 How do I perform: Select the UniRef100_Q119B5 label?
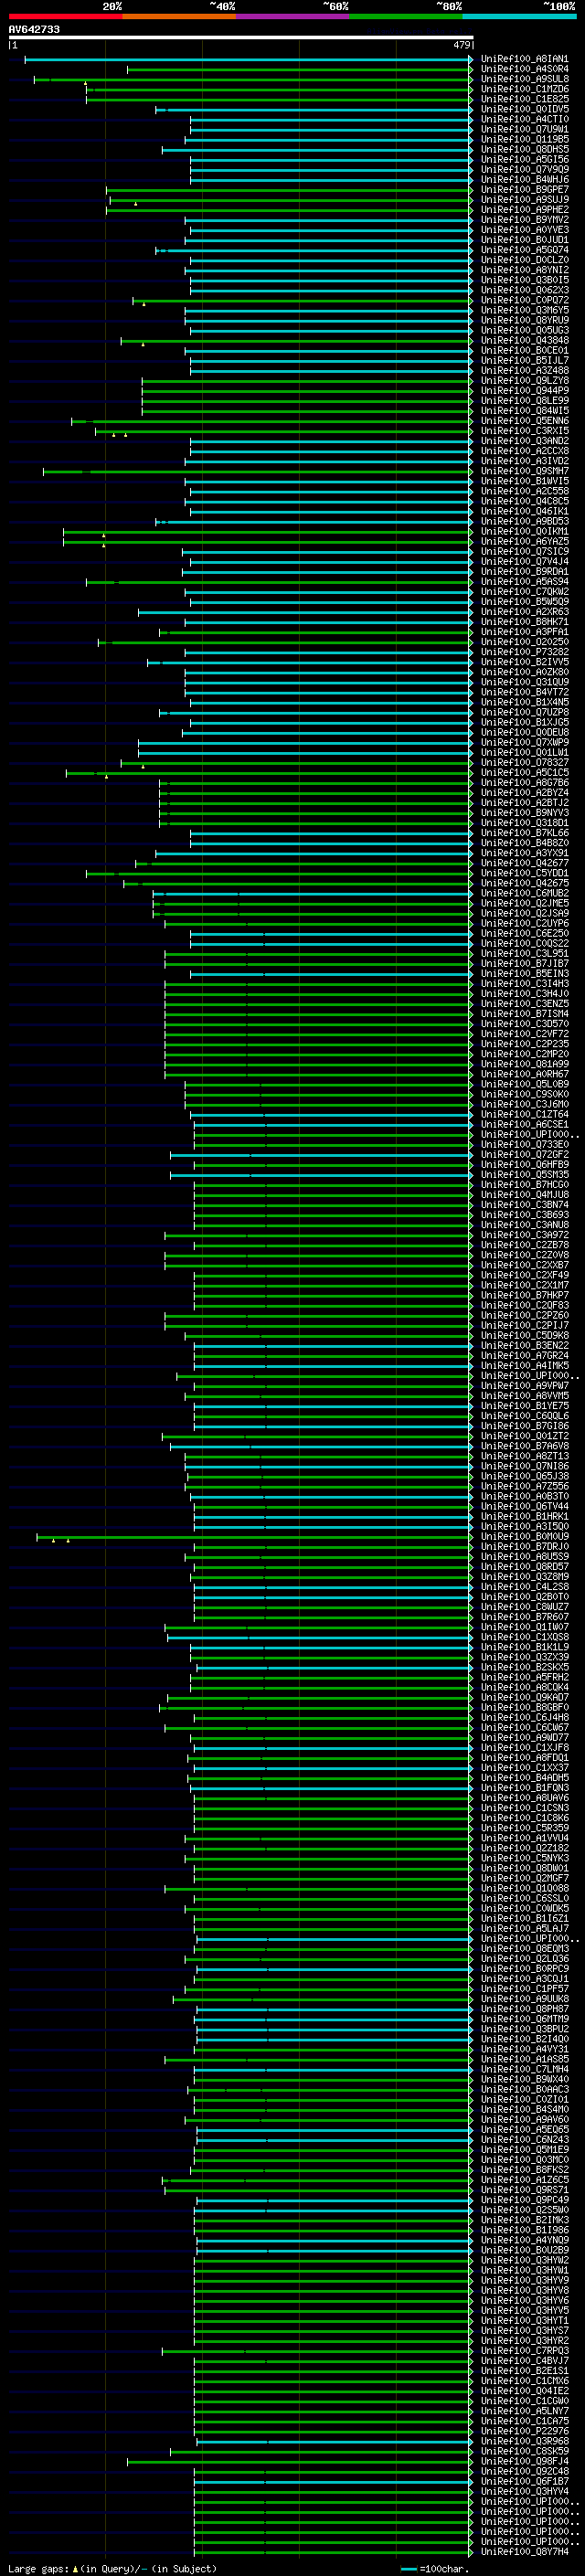coord(524,139)
